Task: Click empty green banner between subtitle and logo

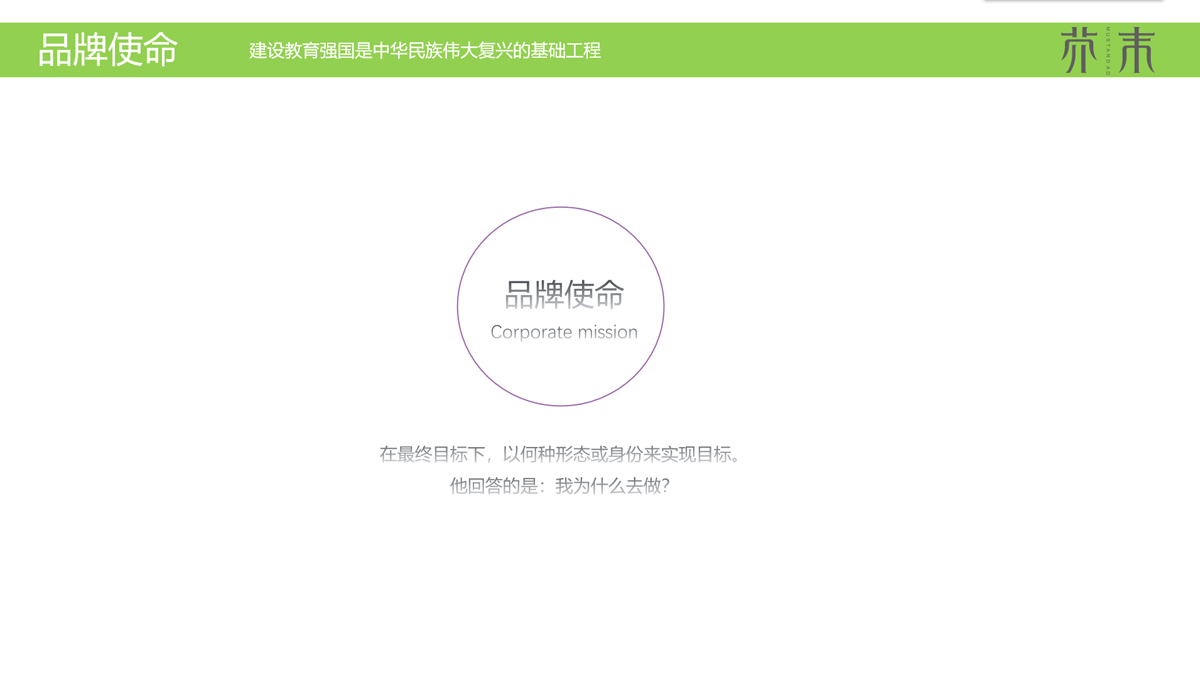Action: (830, 50)
